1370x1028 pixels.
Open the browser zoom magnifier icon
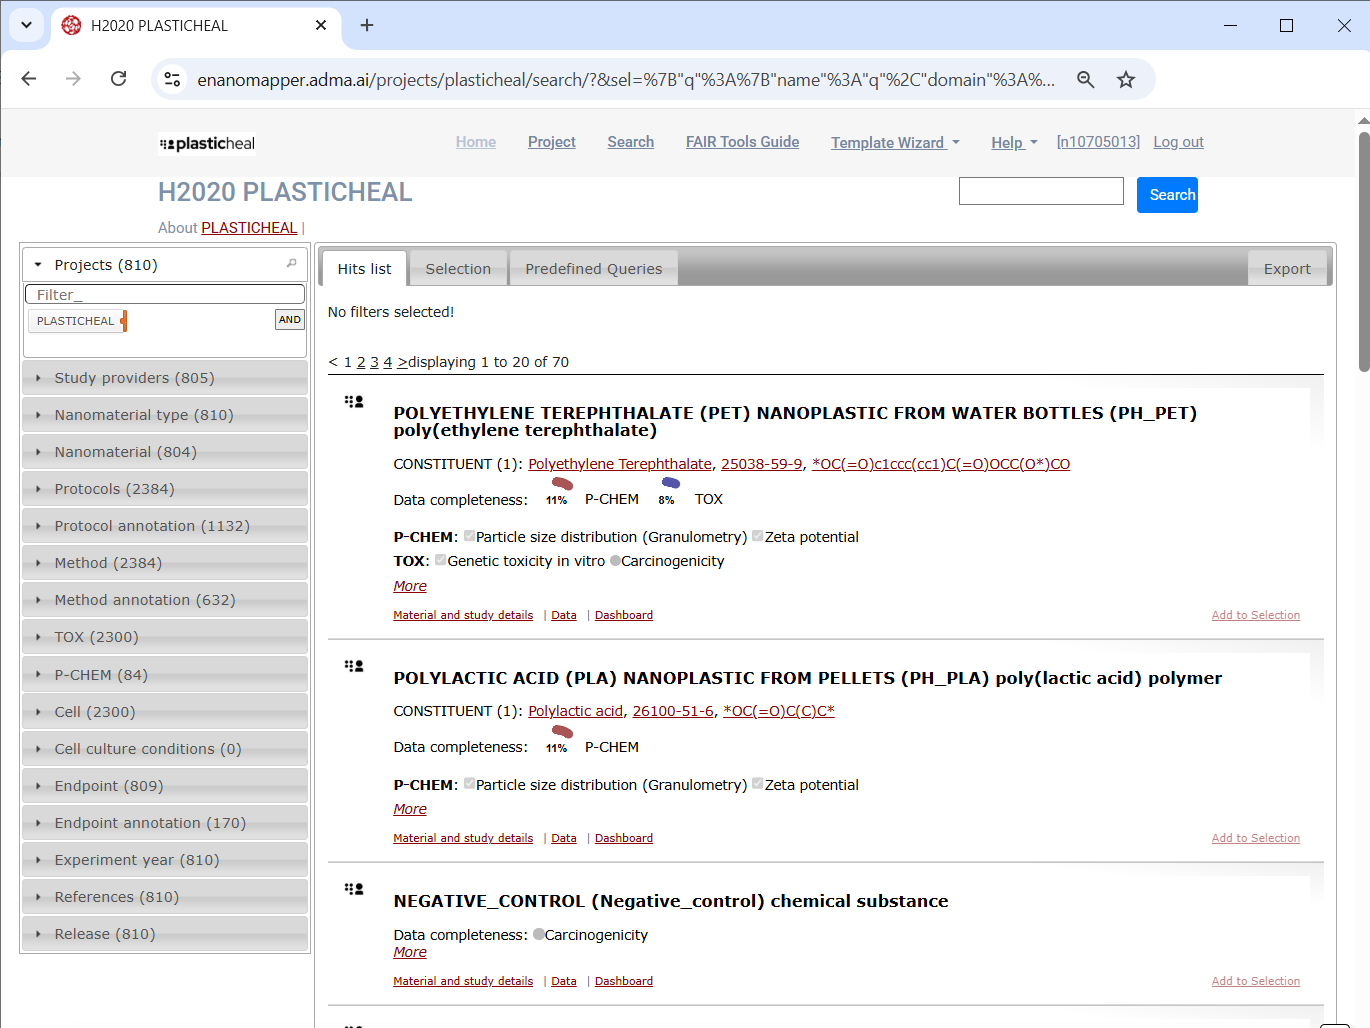1085,80
